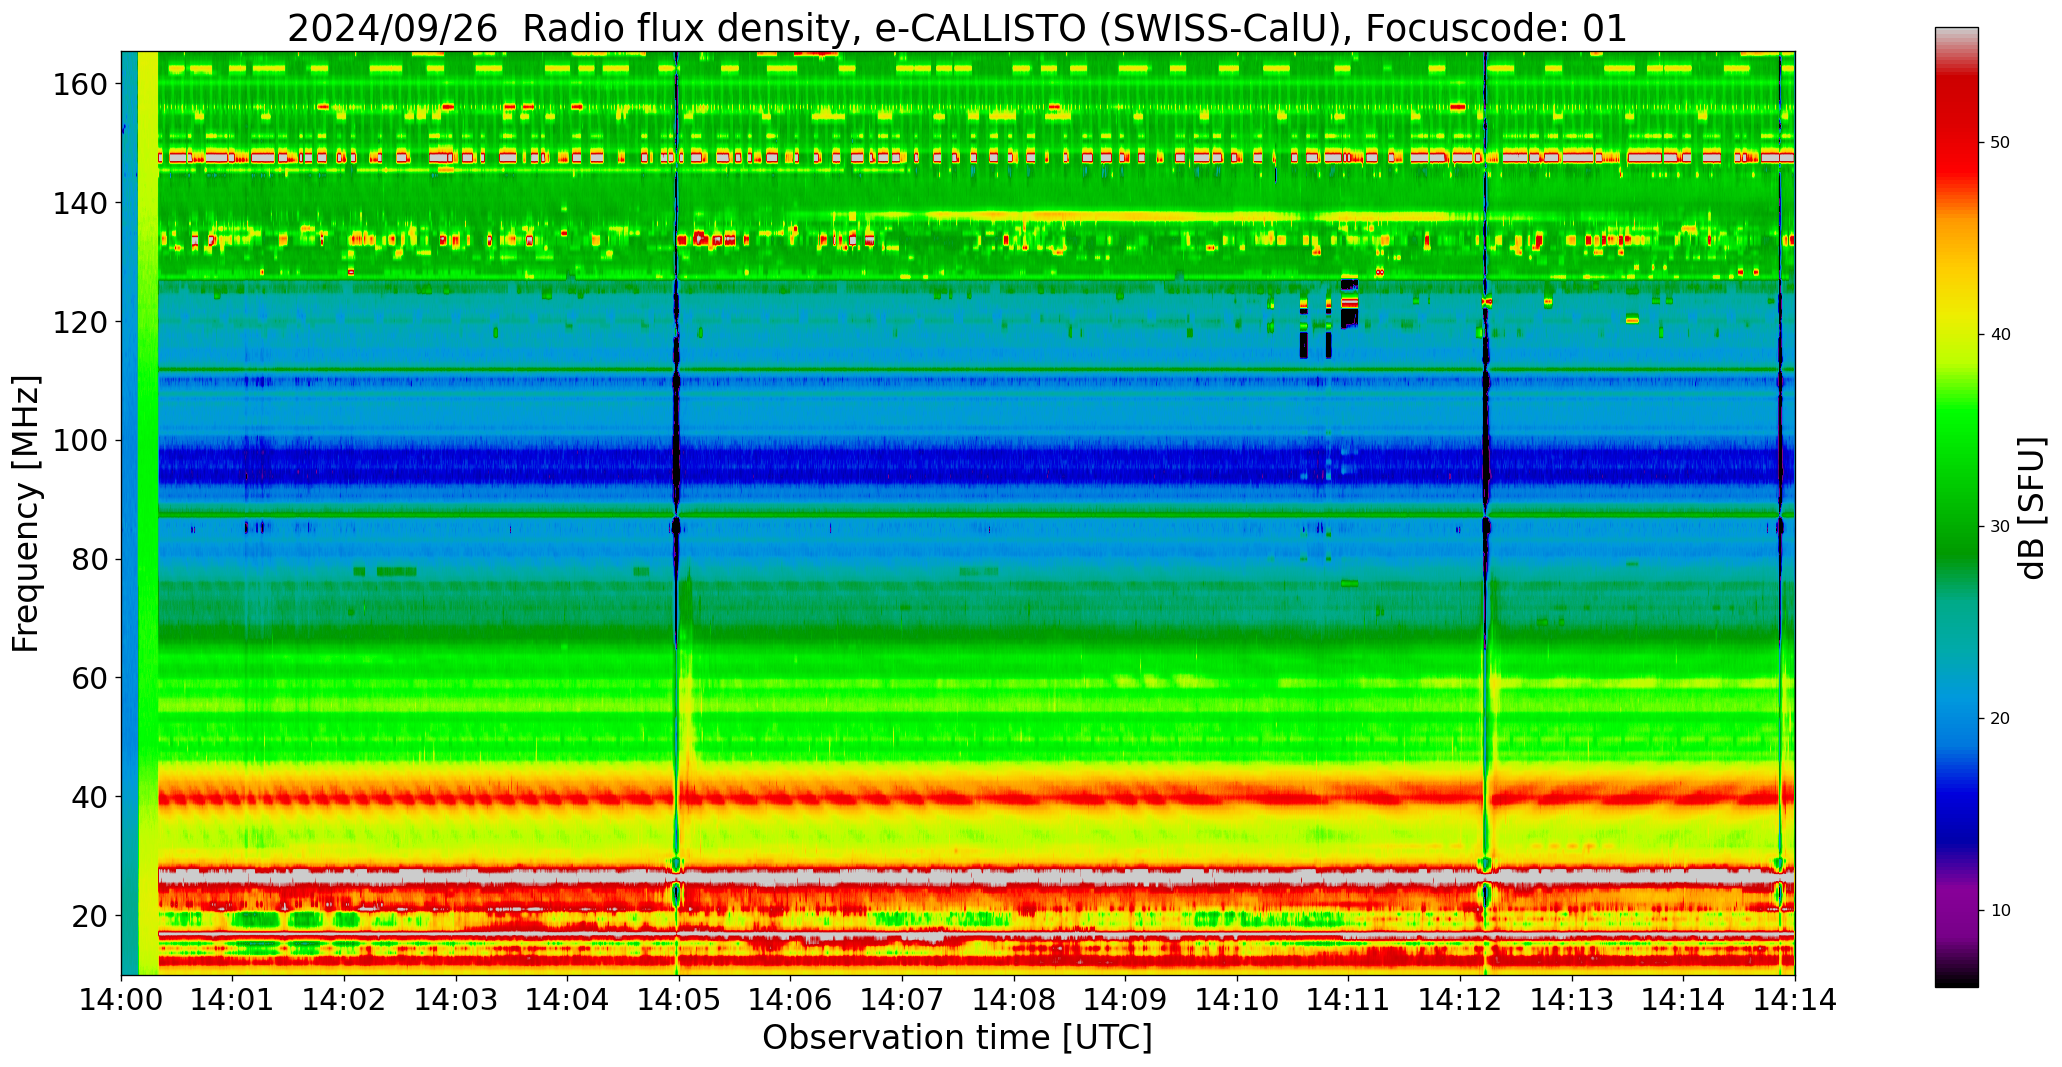Click the 14:03 time tick label
This screenshot has width=2062, height=1067.
[456, 999]
